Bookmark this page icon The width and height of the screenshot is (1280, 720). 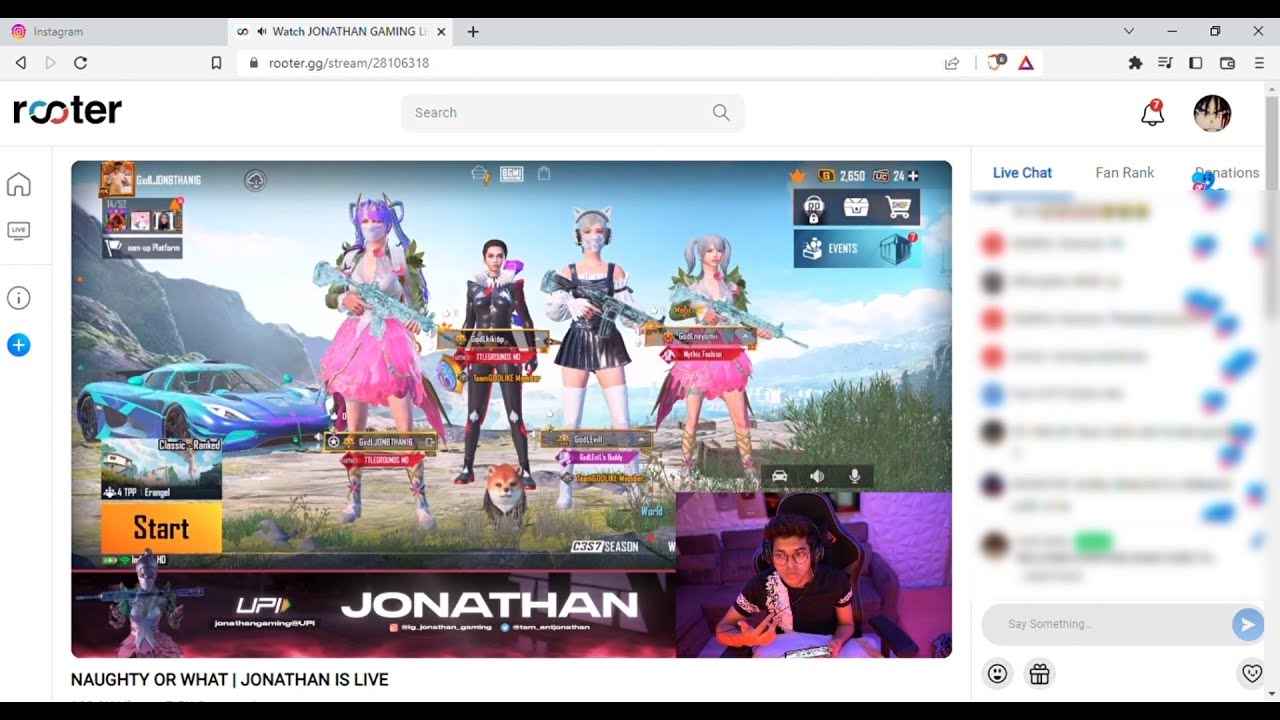pyautogui.click(x=216, y=63)
